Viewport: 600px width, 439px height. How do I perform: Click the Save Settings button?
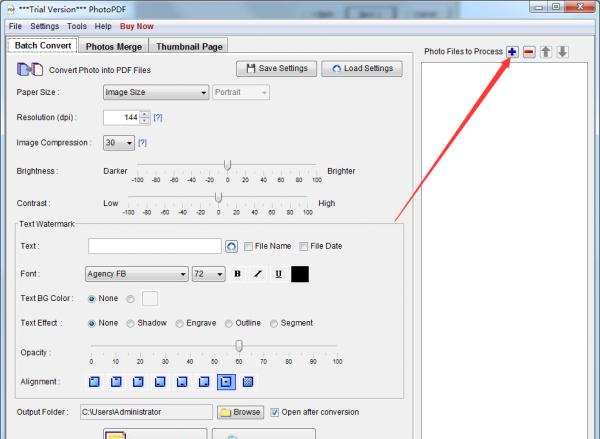tap(277, 69)
